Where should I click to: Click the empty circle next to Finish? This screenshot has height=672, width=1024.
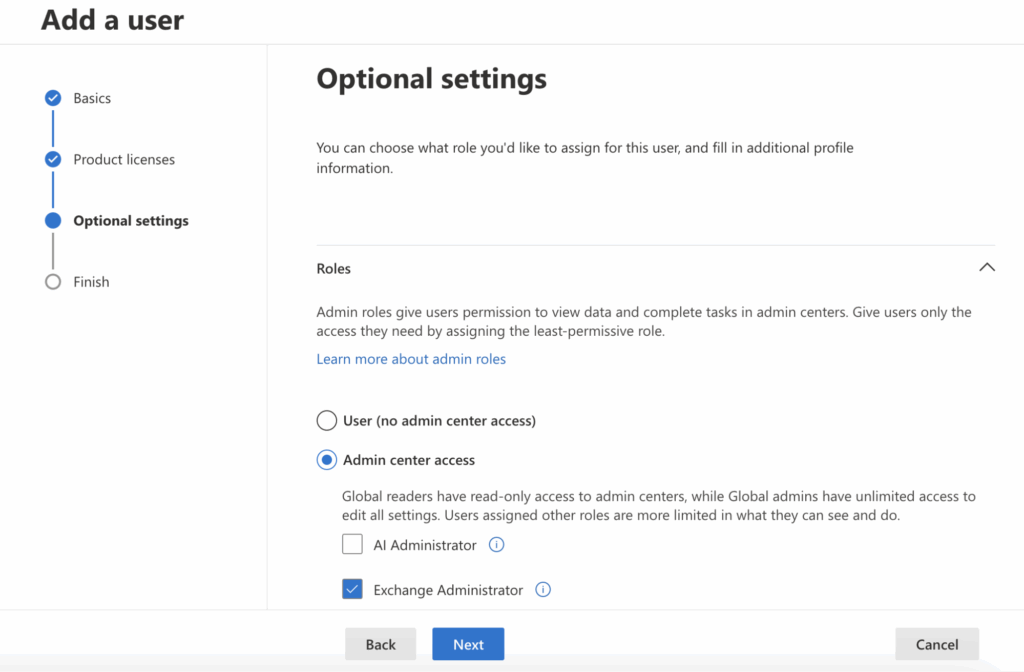click(52, 281)
